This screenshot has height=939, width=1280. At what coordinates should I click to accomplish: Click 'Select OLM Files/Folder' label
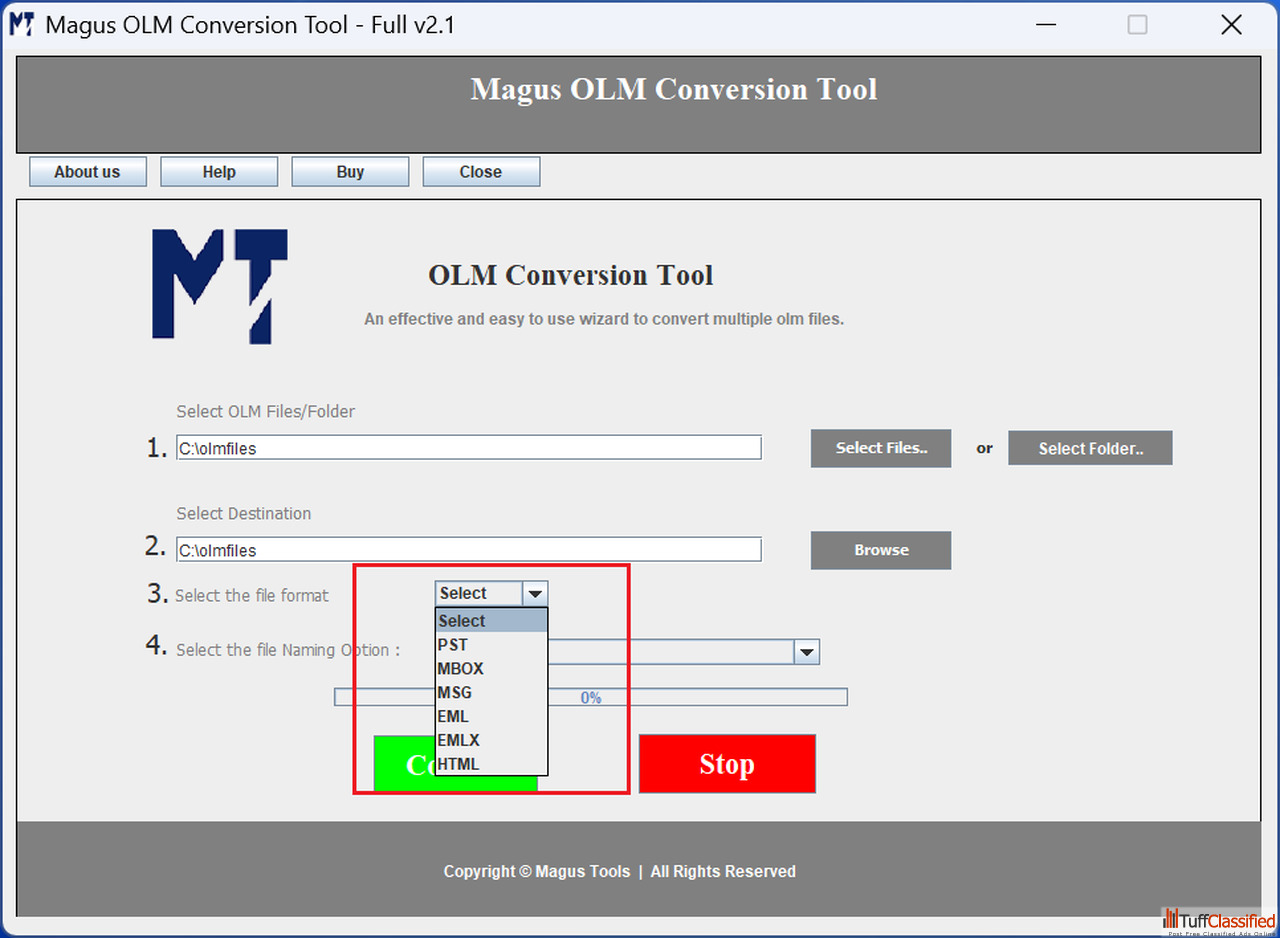pos(266,411)
